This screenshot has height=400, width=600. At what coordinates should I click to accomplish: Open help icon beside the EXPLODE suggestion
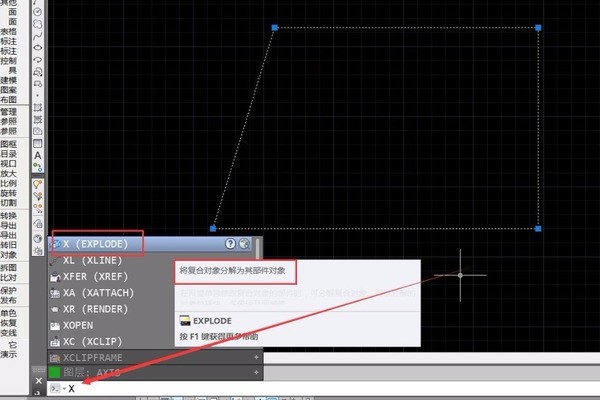click(x=230, y=243)
